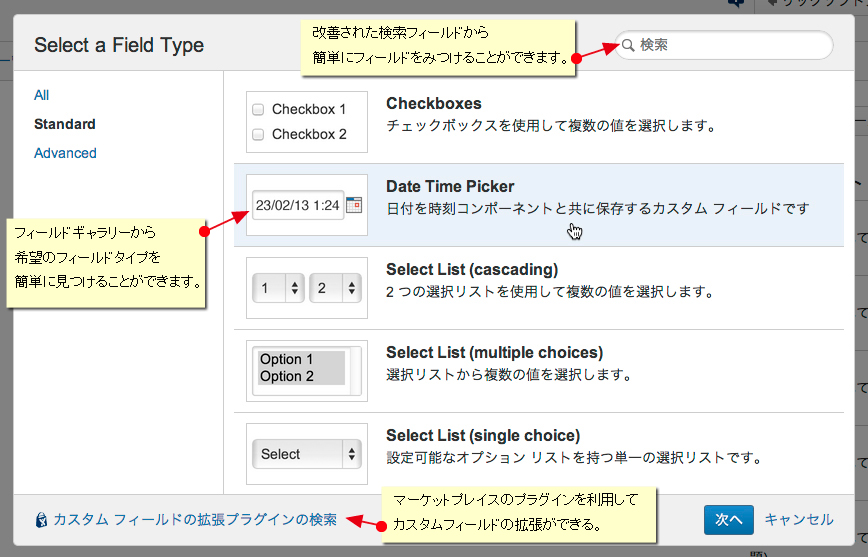Open カスタム フィールドの拡張プラグインの検索 link
This screenshot has width=868, height=557.
[x=195, y=520]
